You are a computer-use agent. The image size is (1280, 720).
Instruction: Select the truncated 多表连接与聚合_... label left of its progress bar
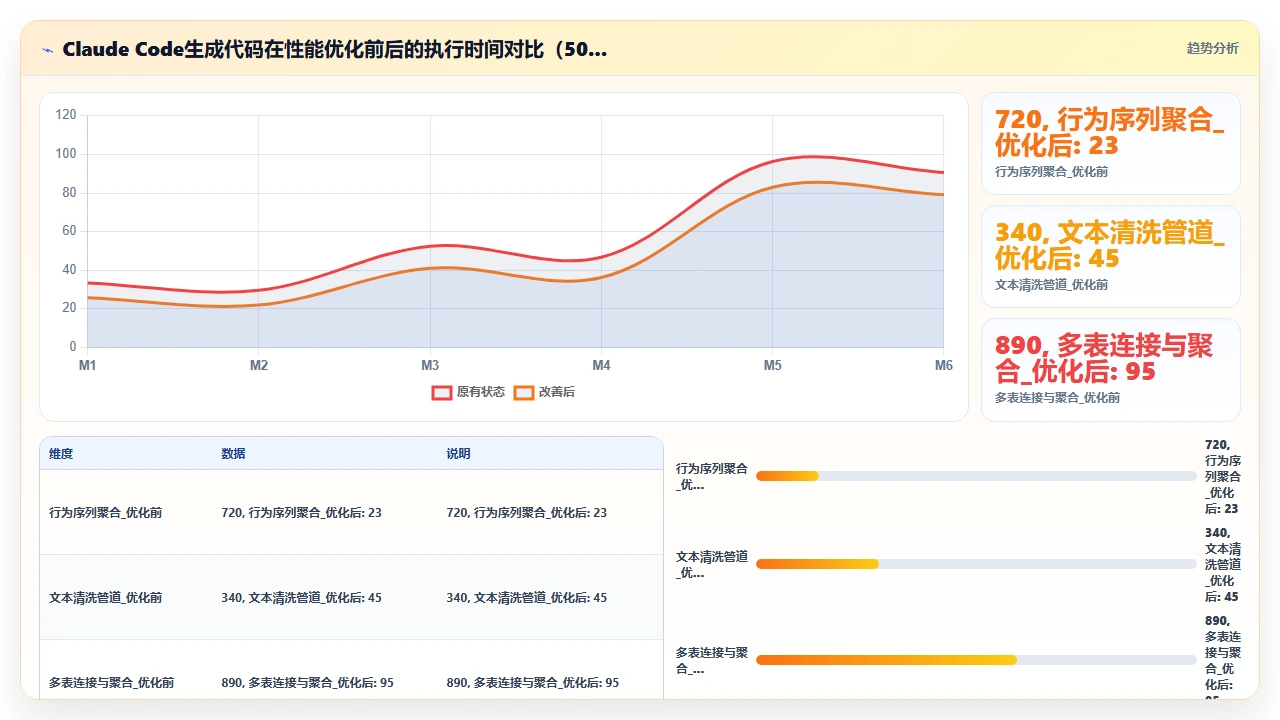[711, 661]
